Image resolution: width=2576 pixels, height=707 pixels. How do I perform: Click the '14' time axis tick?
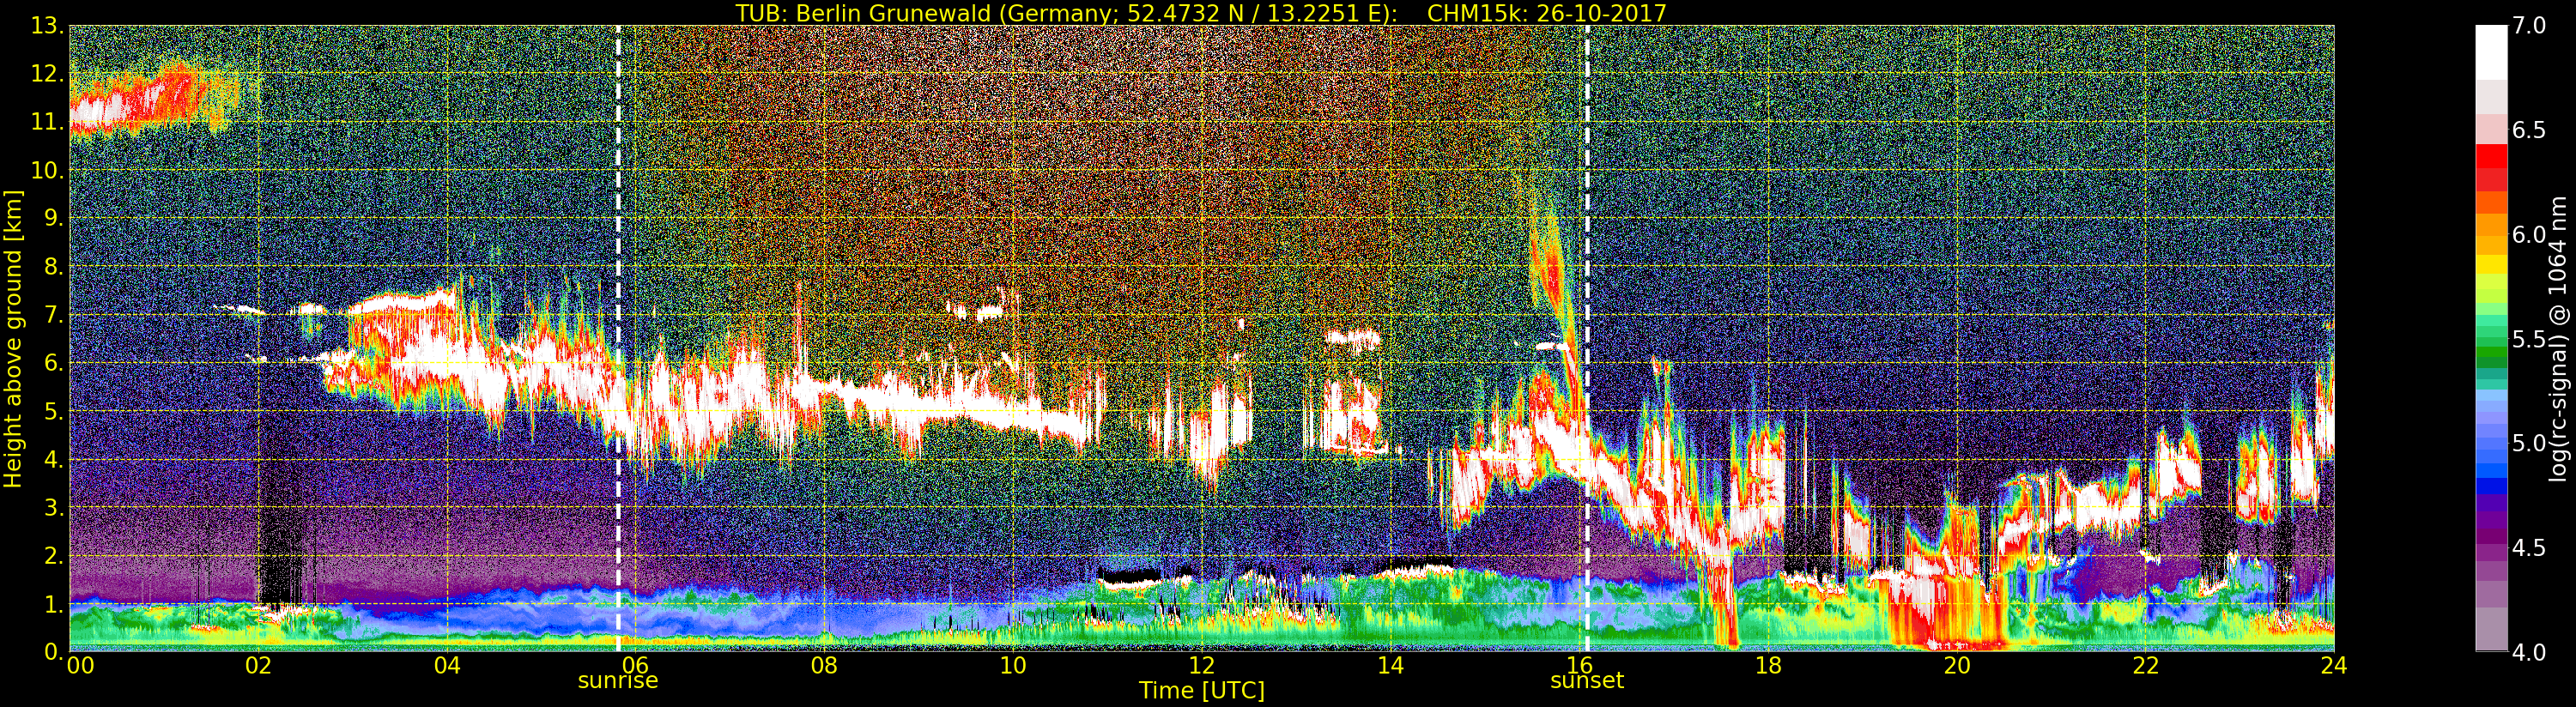(1391, 665)
